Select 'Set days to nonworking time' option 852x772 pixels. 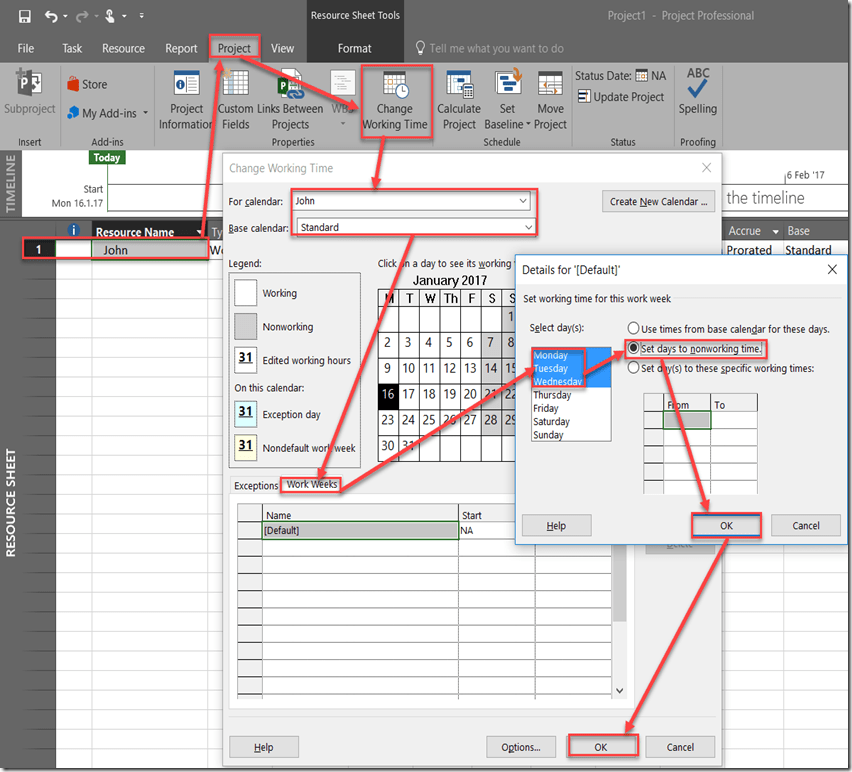[634, 349]
